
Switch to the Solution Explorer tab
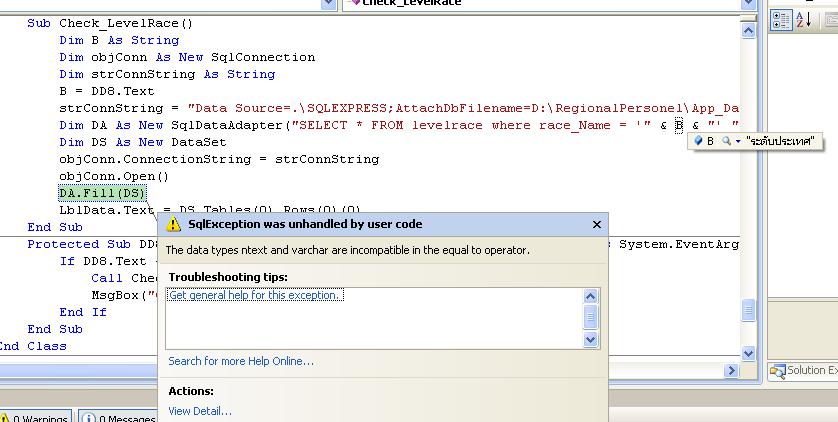(803, 370)
